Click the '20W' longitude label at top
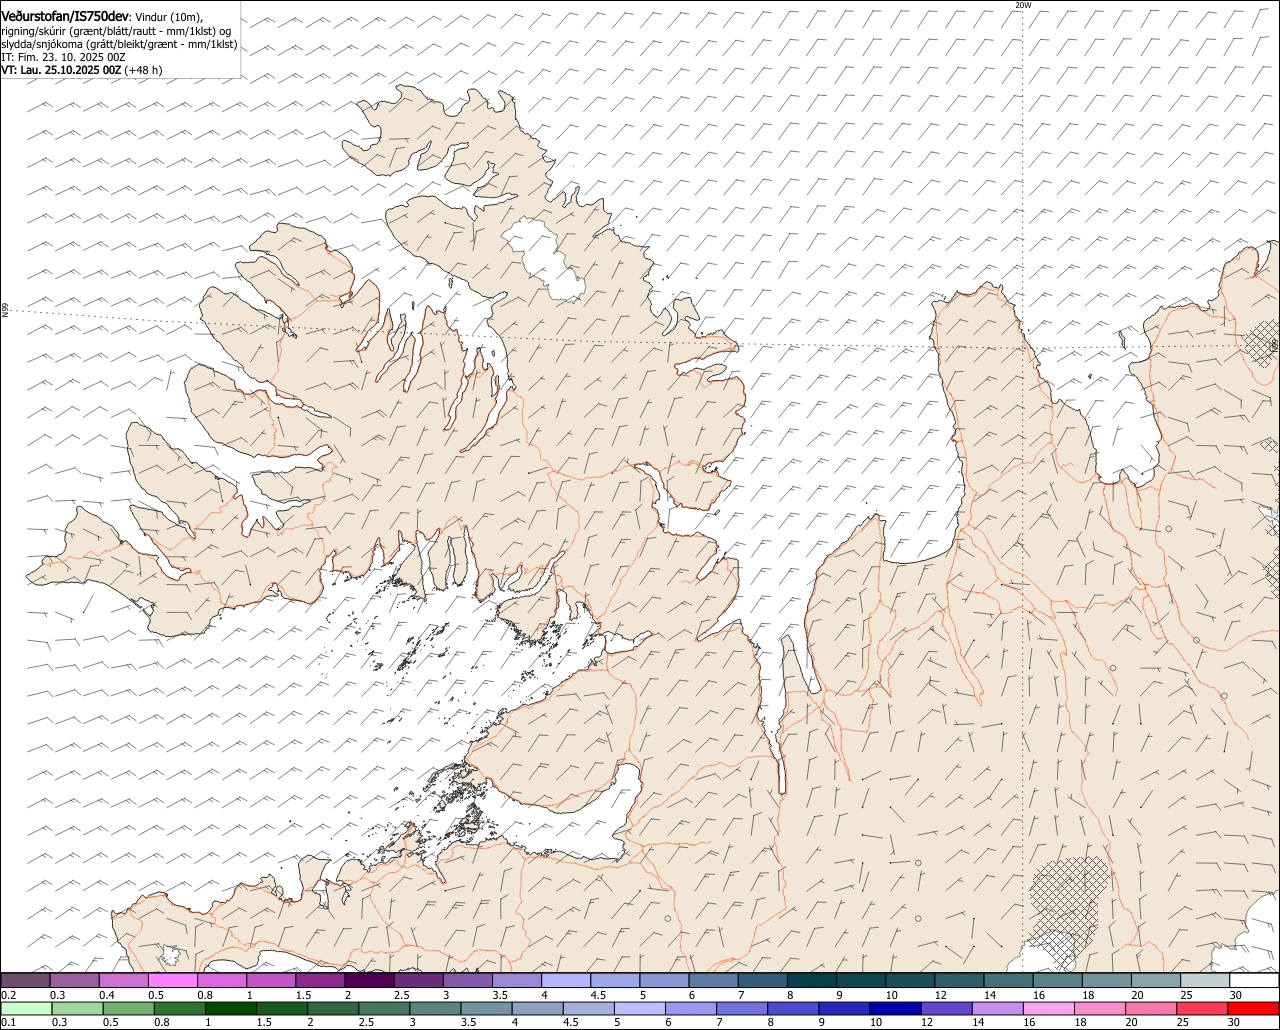The height and width of the screenshot is (1030, 1280). 1022,5
